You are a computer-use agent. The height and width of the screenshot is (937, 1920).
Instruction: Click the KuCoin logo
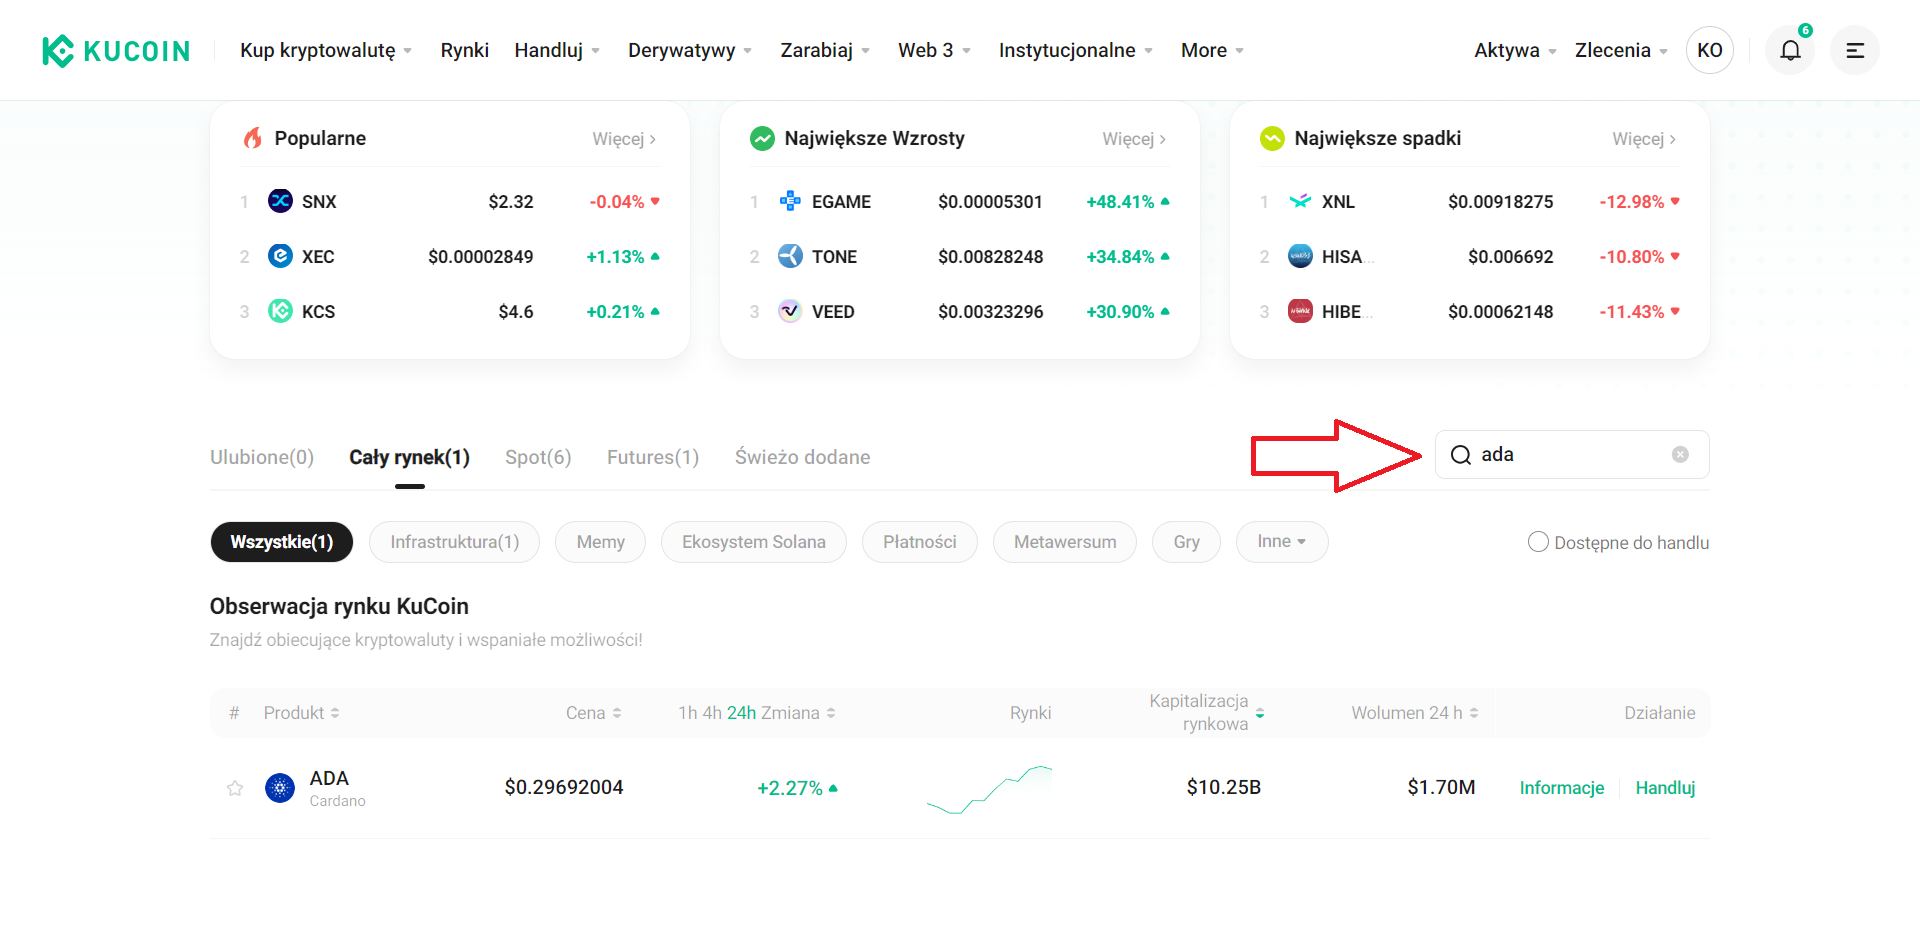(x=116, y=50)
